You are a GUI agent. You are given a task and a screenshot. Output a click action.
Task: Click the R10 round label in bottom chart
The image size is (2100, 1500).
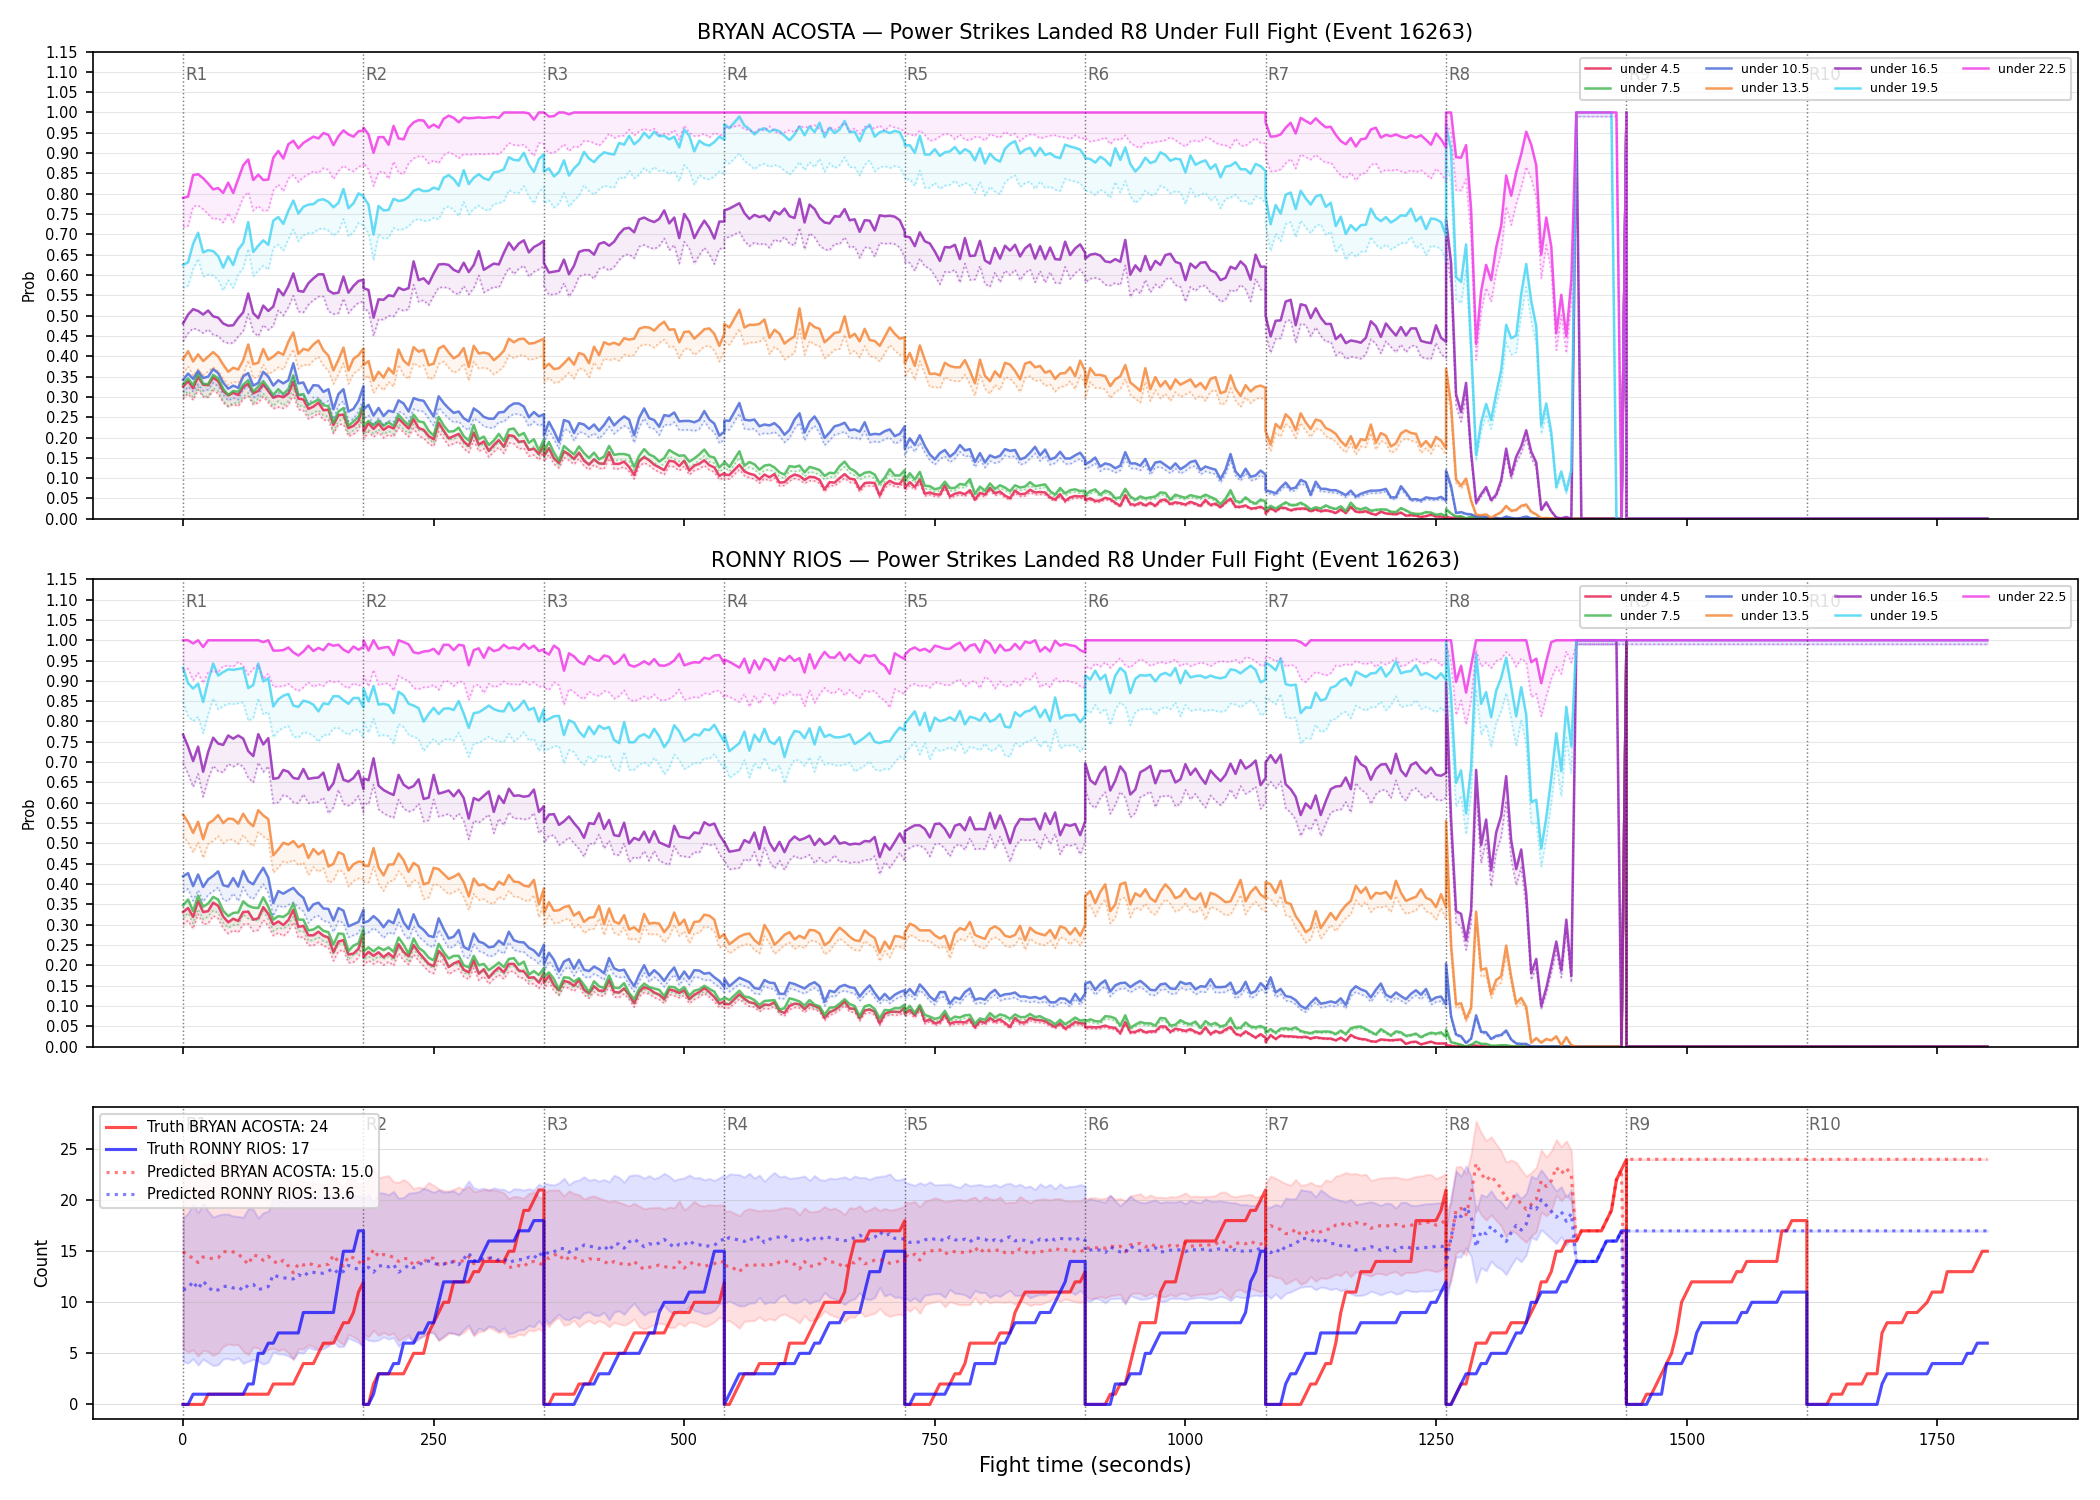(x=1824, y=1124)
